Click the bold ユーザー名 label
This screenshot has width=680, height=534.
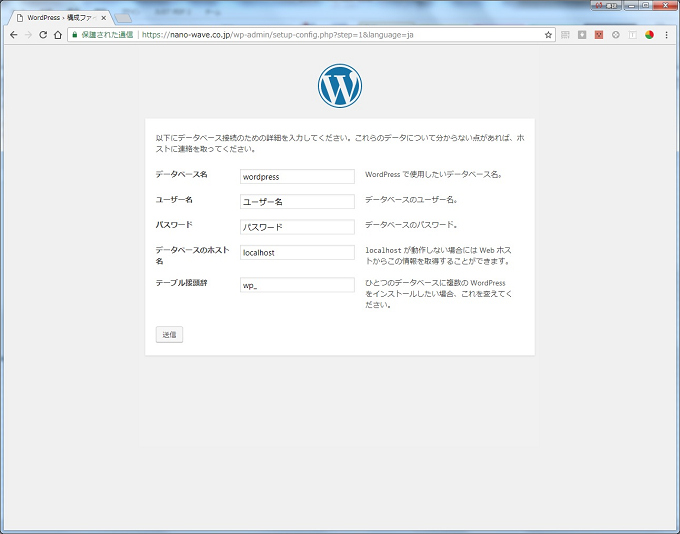174,200
